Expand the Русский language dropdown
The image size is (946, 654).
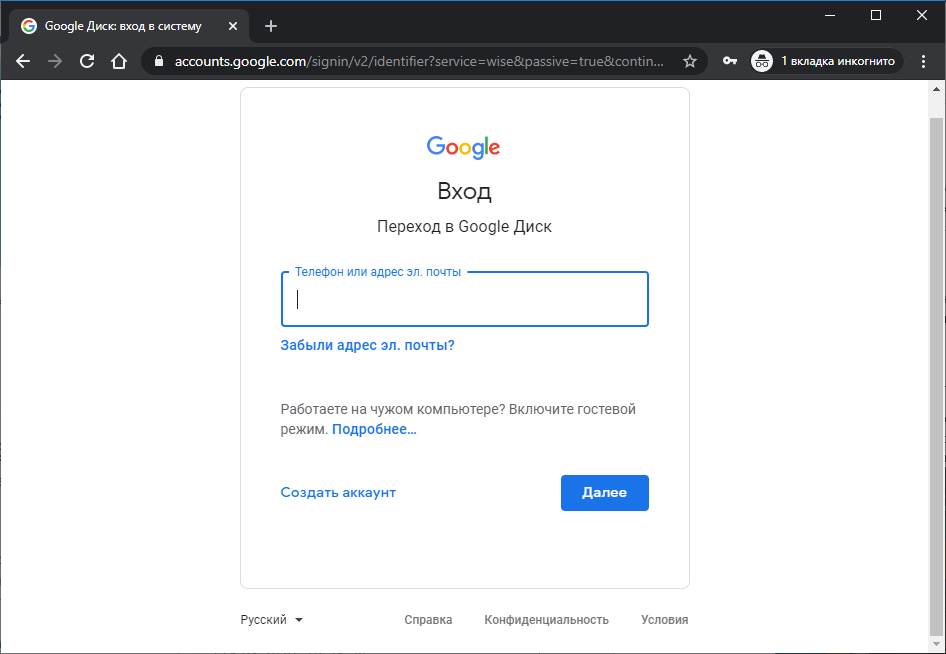(271, 620)
